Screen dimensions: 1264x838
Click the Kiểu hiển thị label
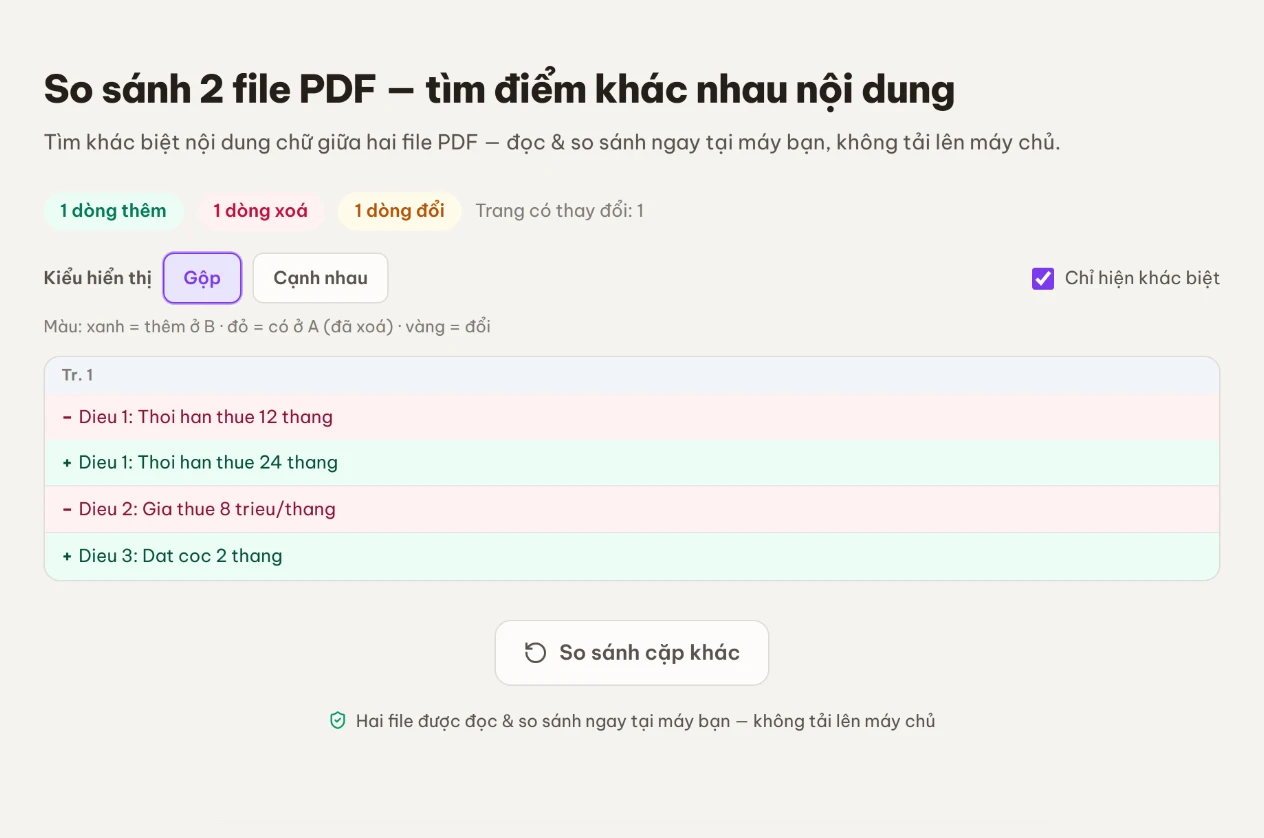coord(98,278)
